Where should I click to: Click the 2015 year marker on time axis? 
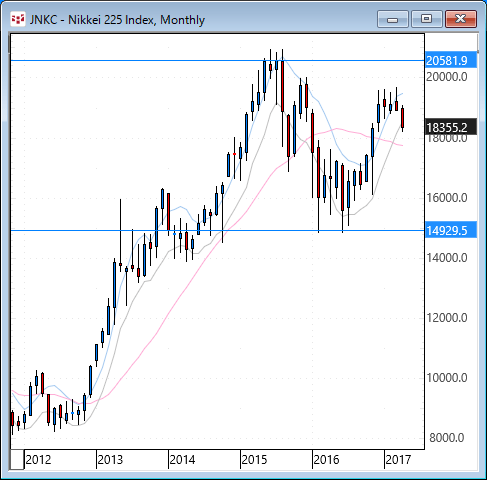click(x=254, y=460)
